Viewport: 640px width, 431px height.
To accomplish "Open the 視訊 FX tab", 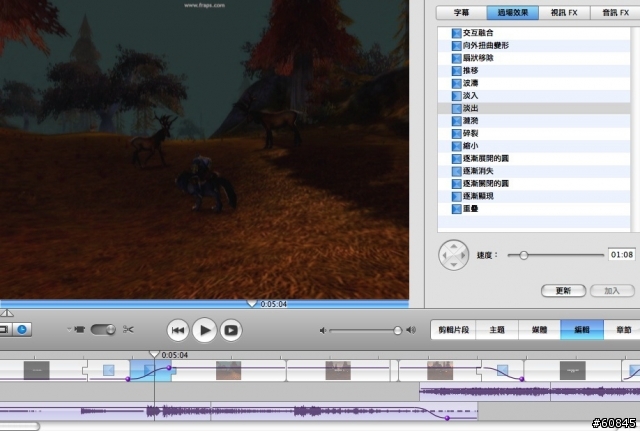I will point(564,13).
